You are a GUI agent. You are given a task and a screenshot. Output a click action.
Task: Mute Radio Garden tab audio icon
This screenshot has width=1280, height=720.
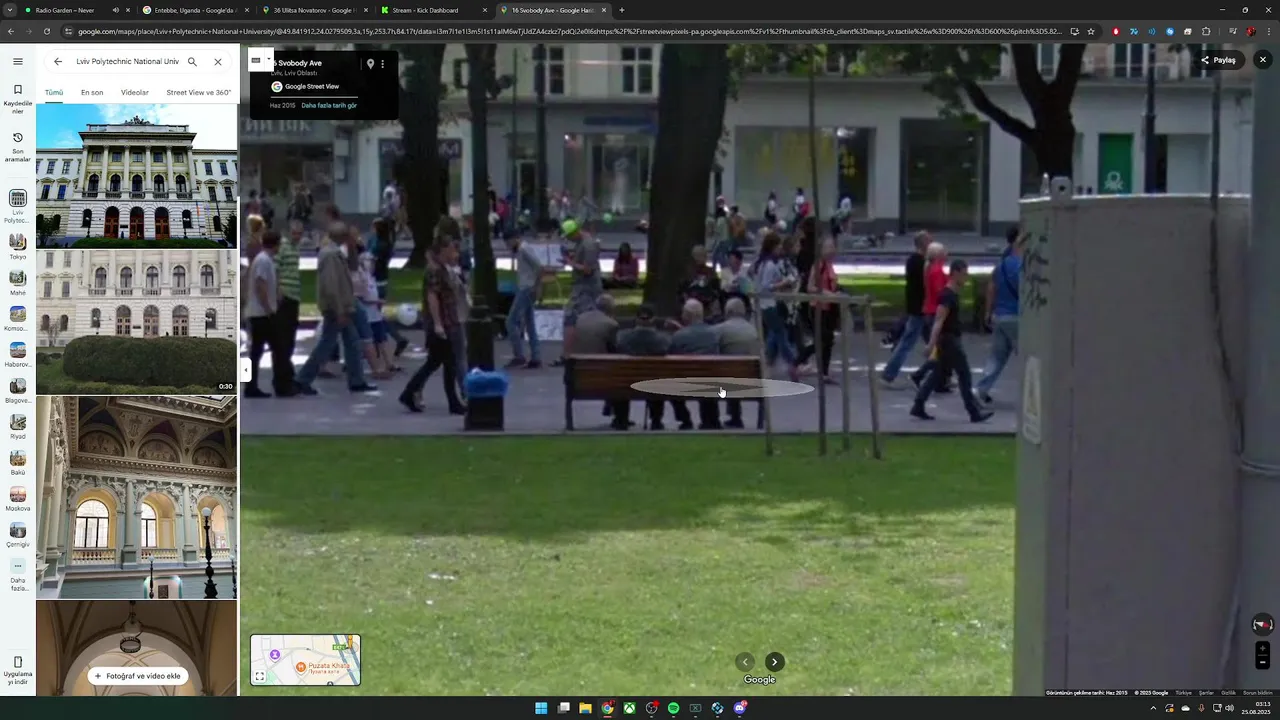(115, 10)
